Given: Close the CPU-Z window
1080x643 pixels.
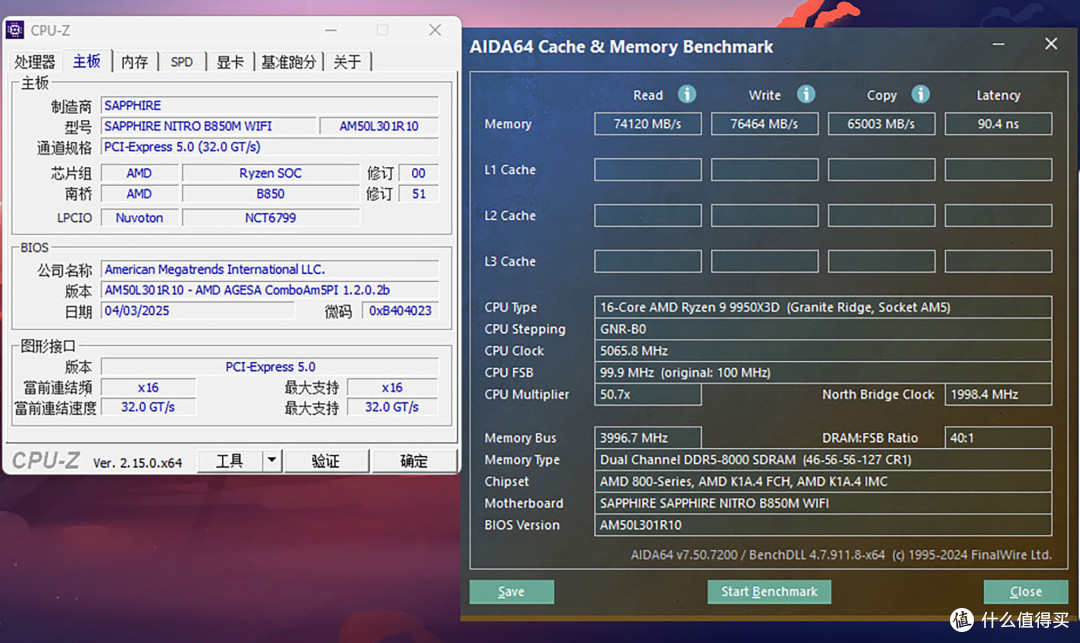Looking at the screenshot, I should coord(435,30).
